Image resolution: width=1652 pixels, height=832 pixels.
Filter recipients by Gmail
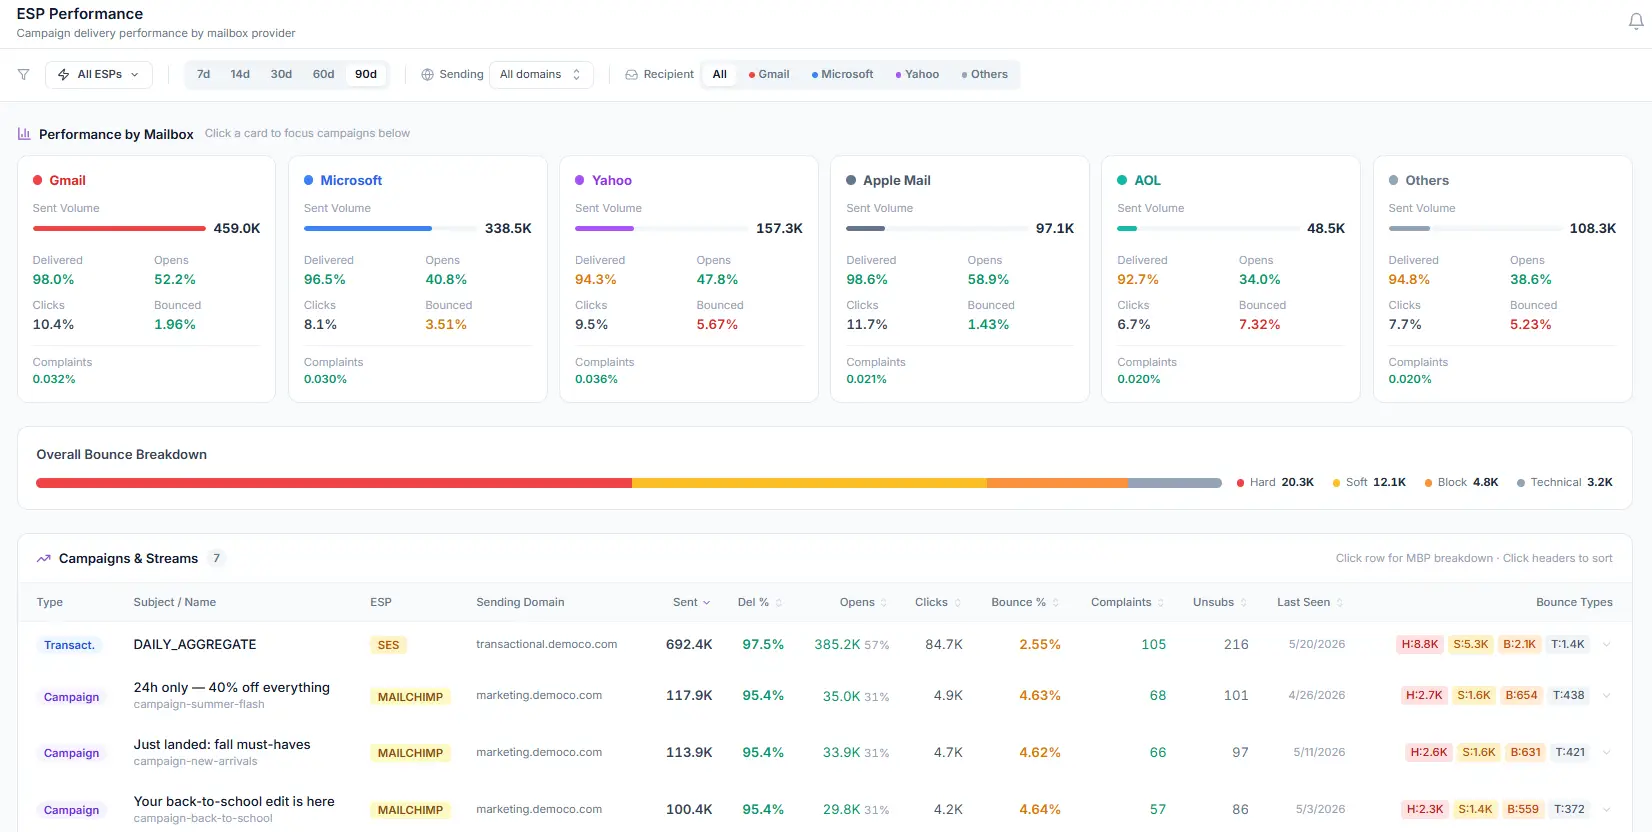coord(769,74)
